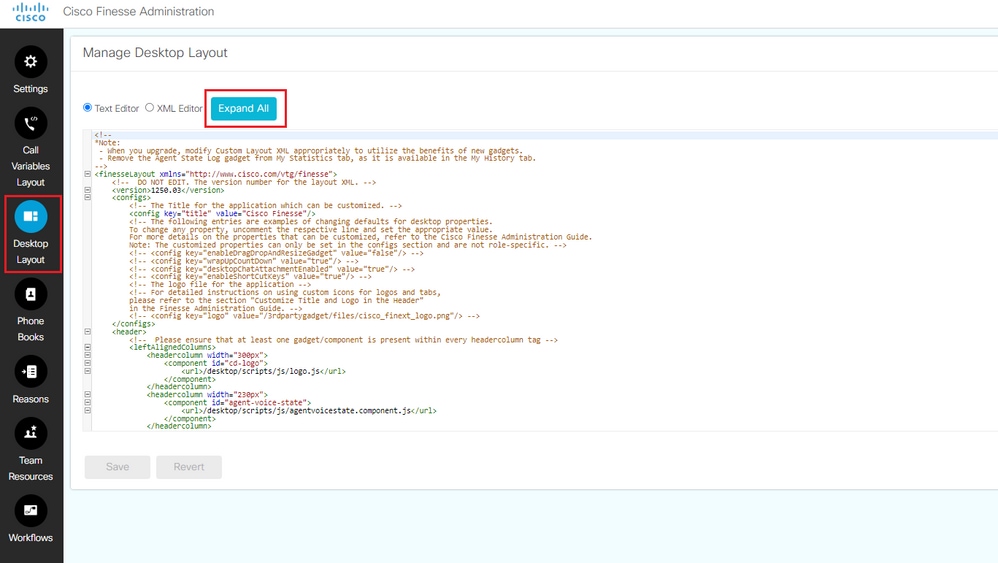Click the cisco_finext_logo.png config line
Image resolution: width=998 pixels, height=563 pixels.
(x=304, y=316)
